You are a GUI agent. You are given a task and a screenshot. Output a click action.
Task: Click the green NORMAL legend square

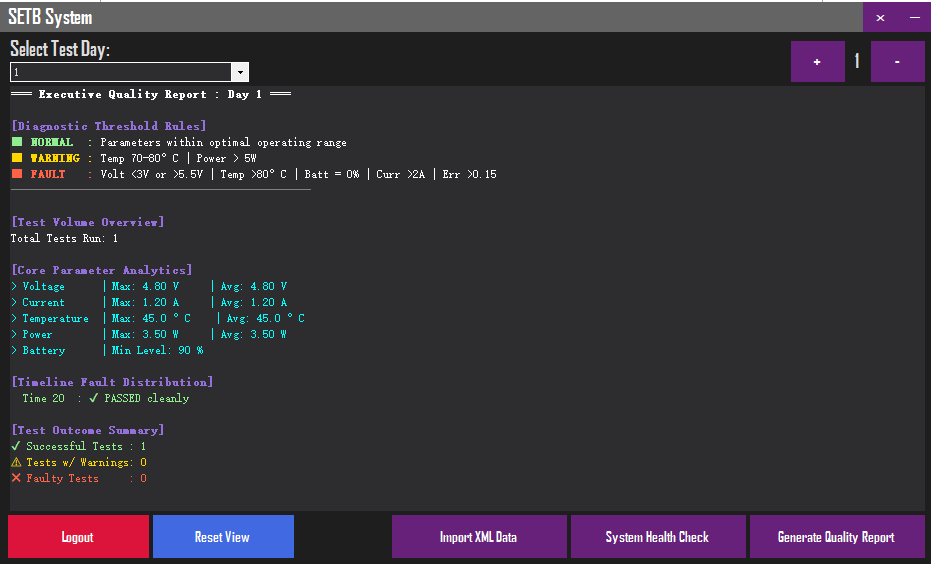tap(17, 142)
